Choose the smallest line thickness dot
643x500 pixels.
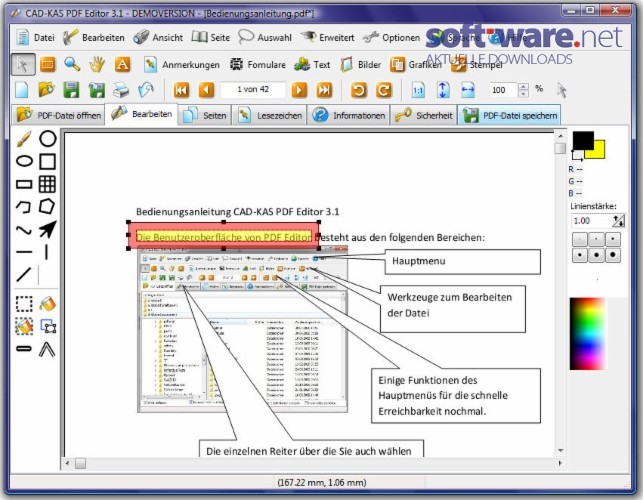579,239
